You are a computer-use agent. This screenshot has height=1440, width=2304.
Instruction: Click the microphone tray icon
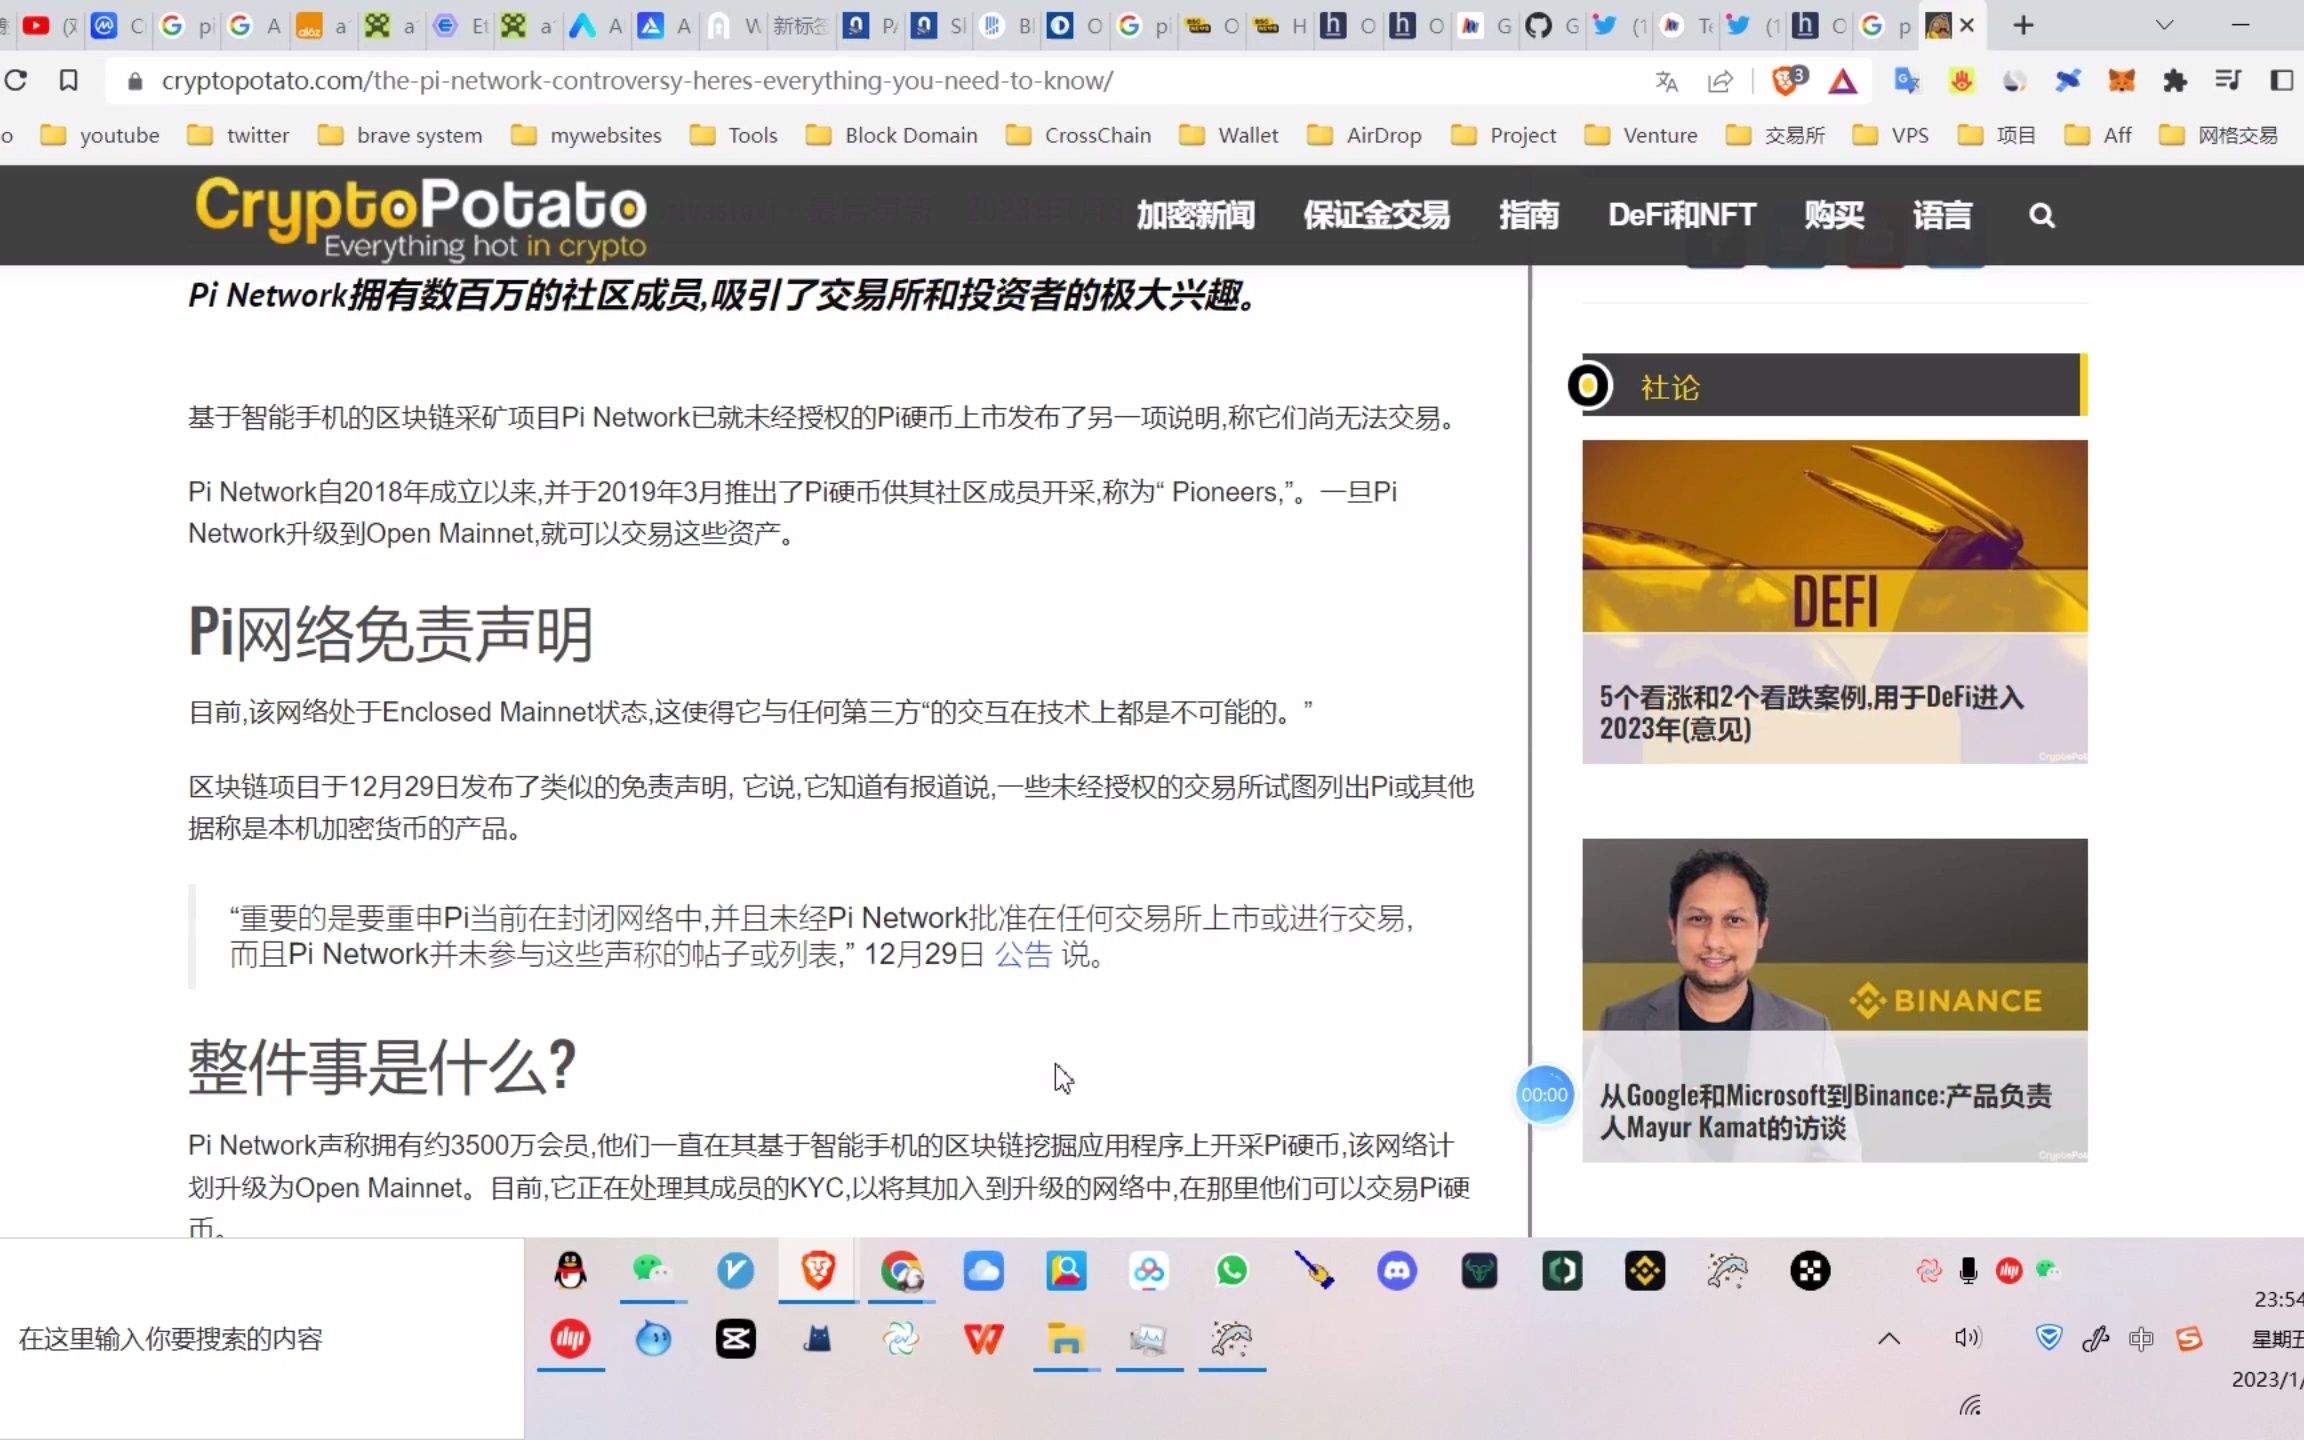click(x=1968, y=1271)
